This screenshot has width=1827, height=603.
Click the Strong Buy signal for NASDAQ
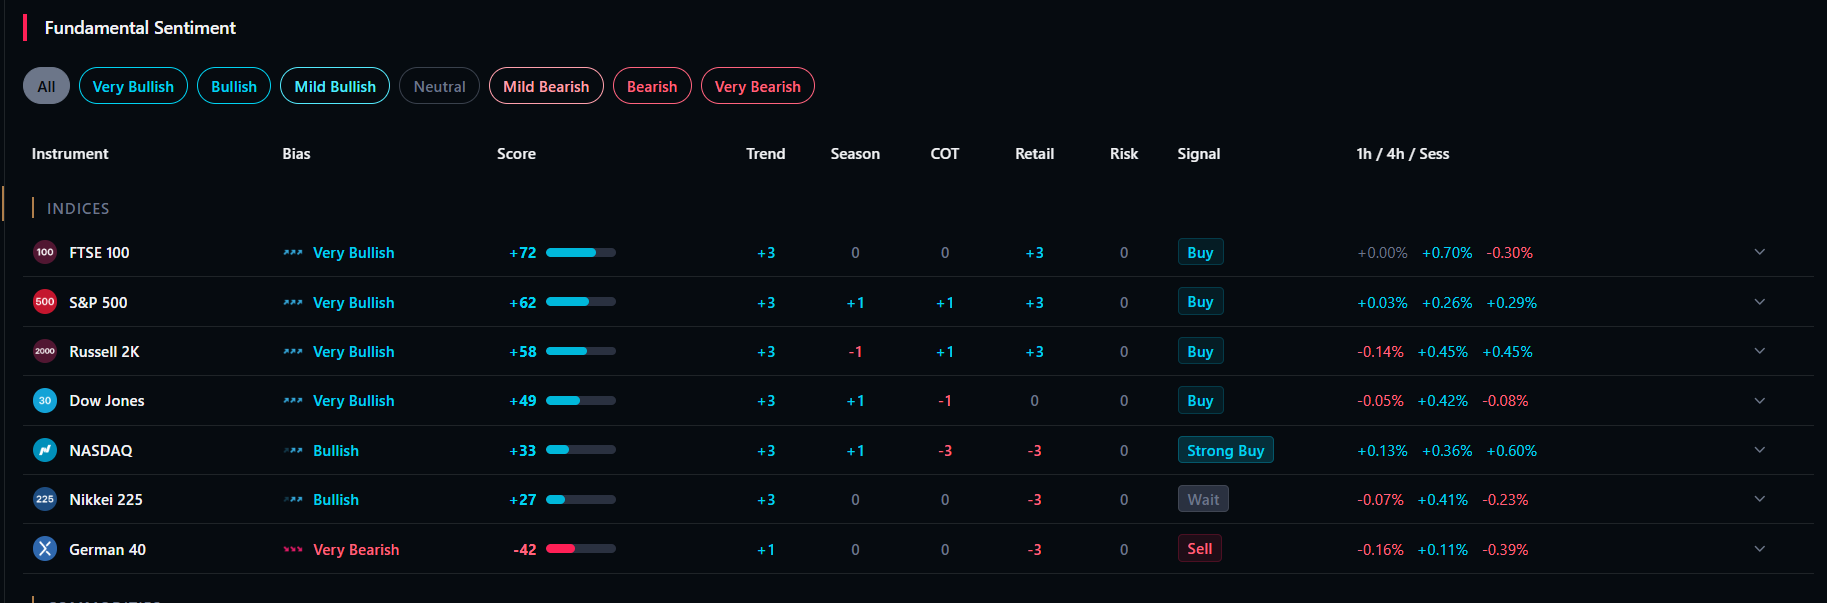[1225, 450]
